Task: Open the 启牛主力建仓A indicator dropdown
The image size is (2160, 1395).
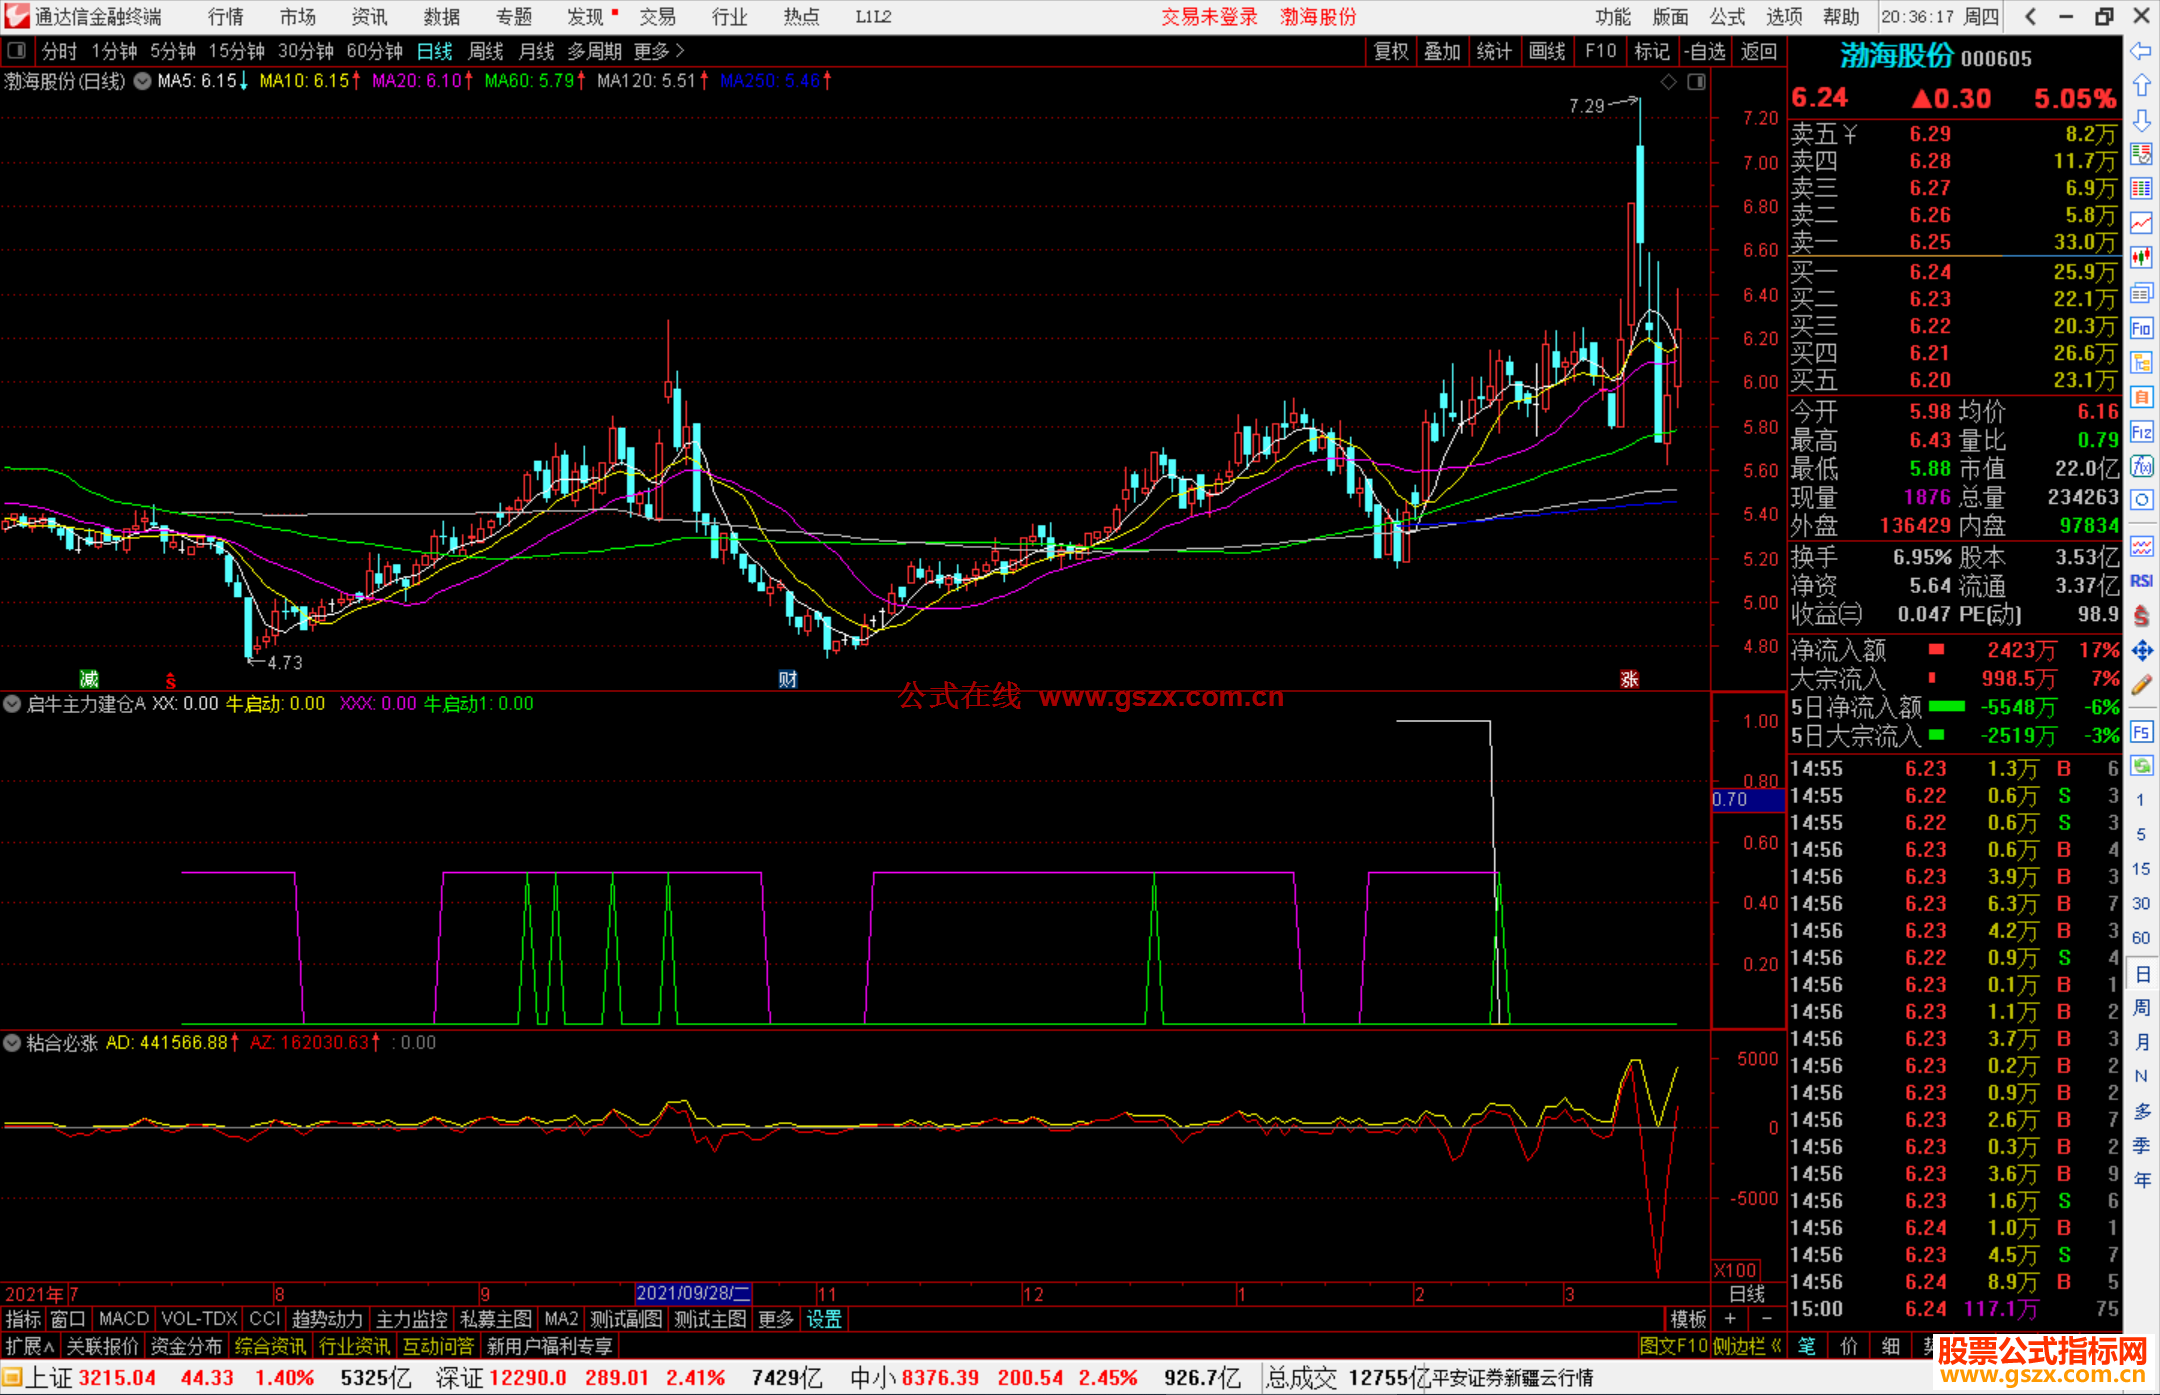Action: (12, 704)
